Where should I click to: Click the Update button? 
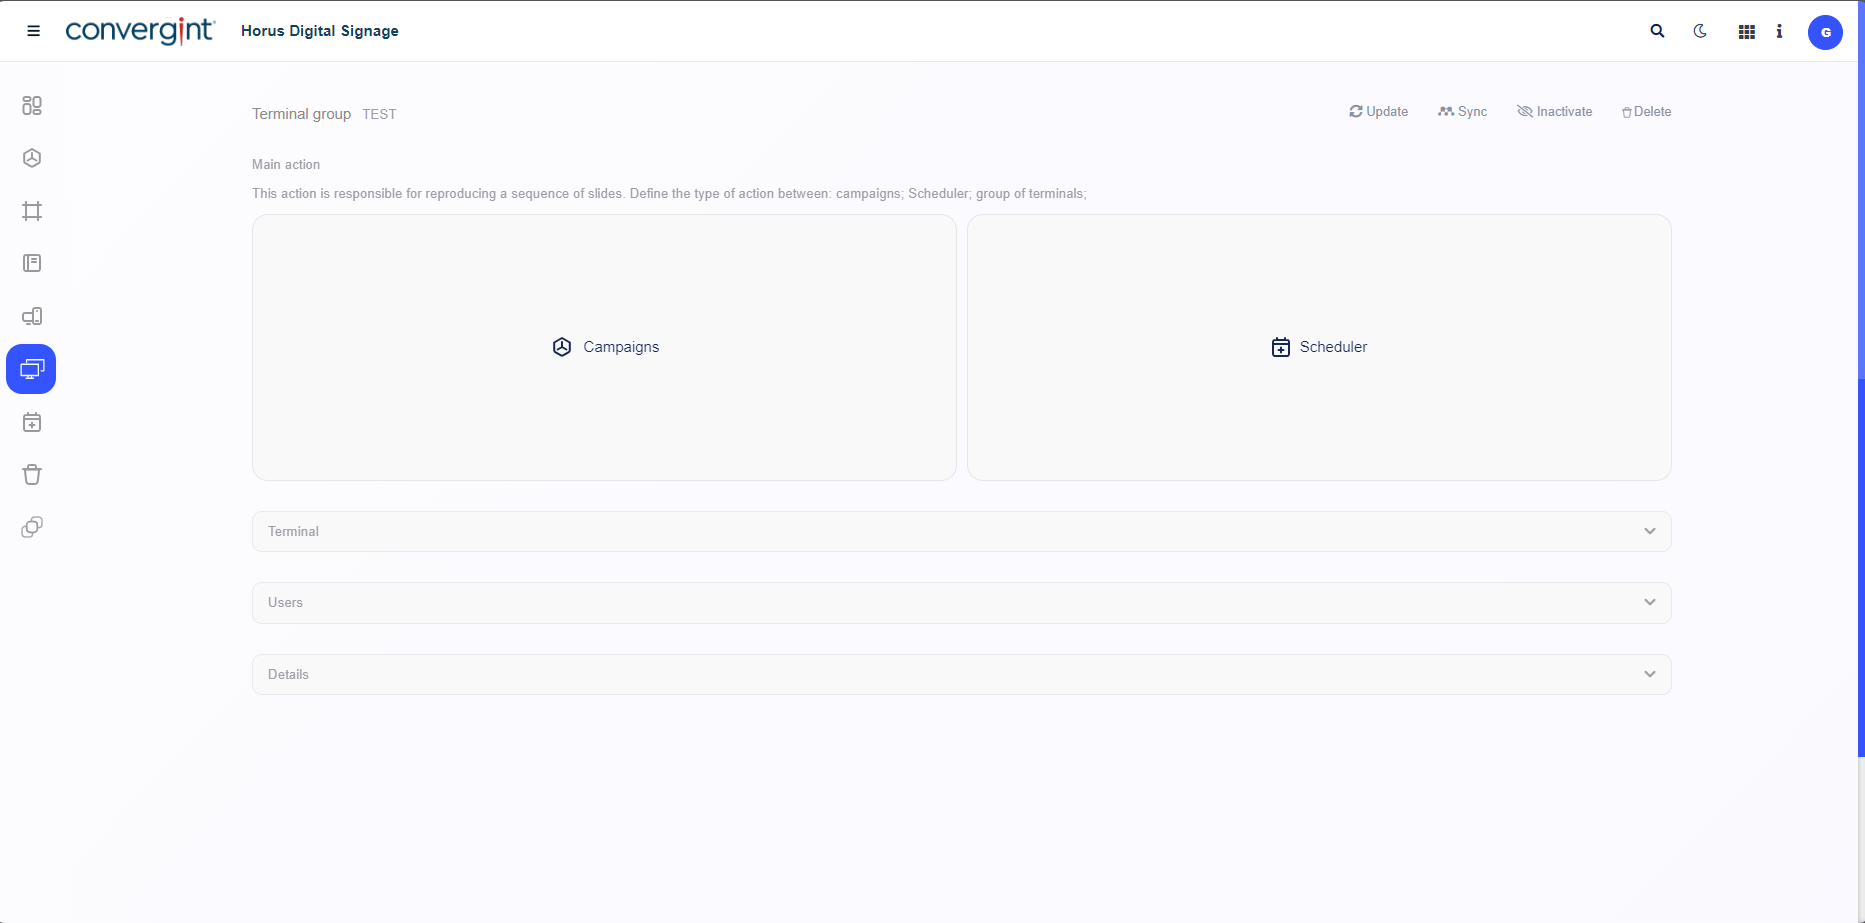click(1378, 112)
